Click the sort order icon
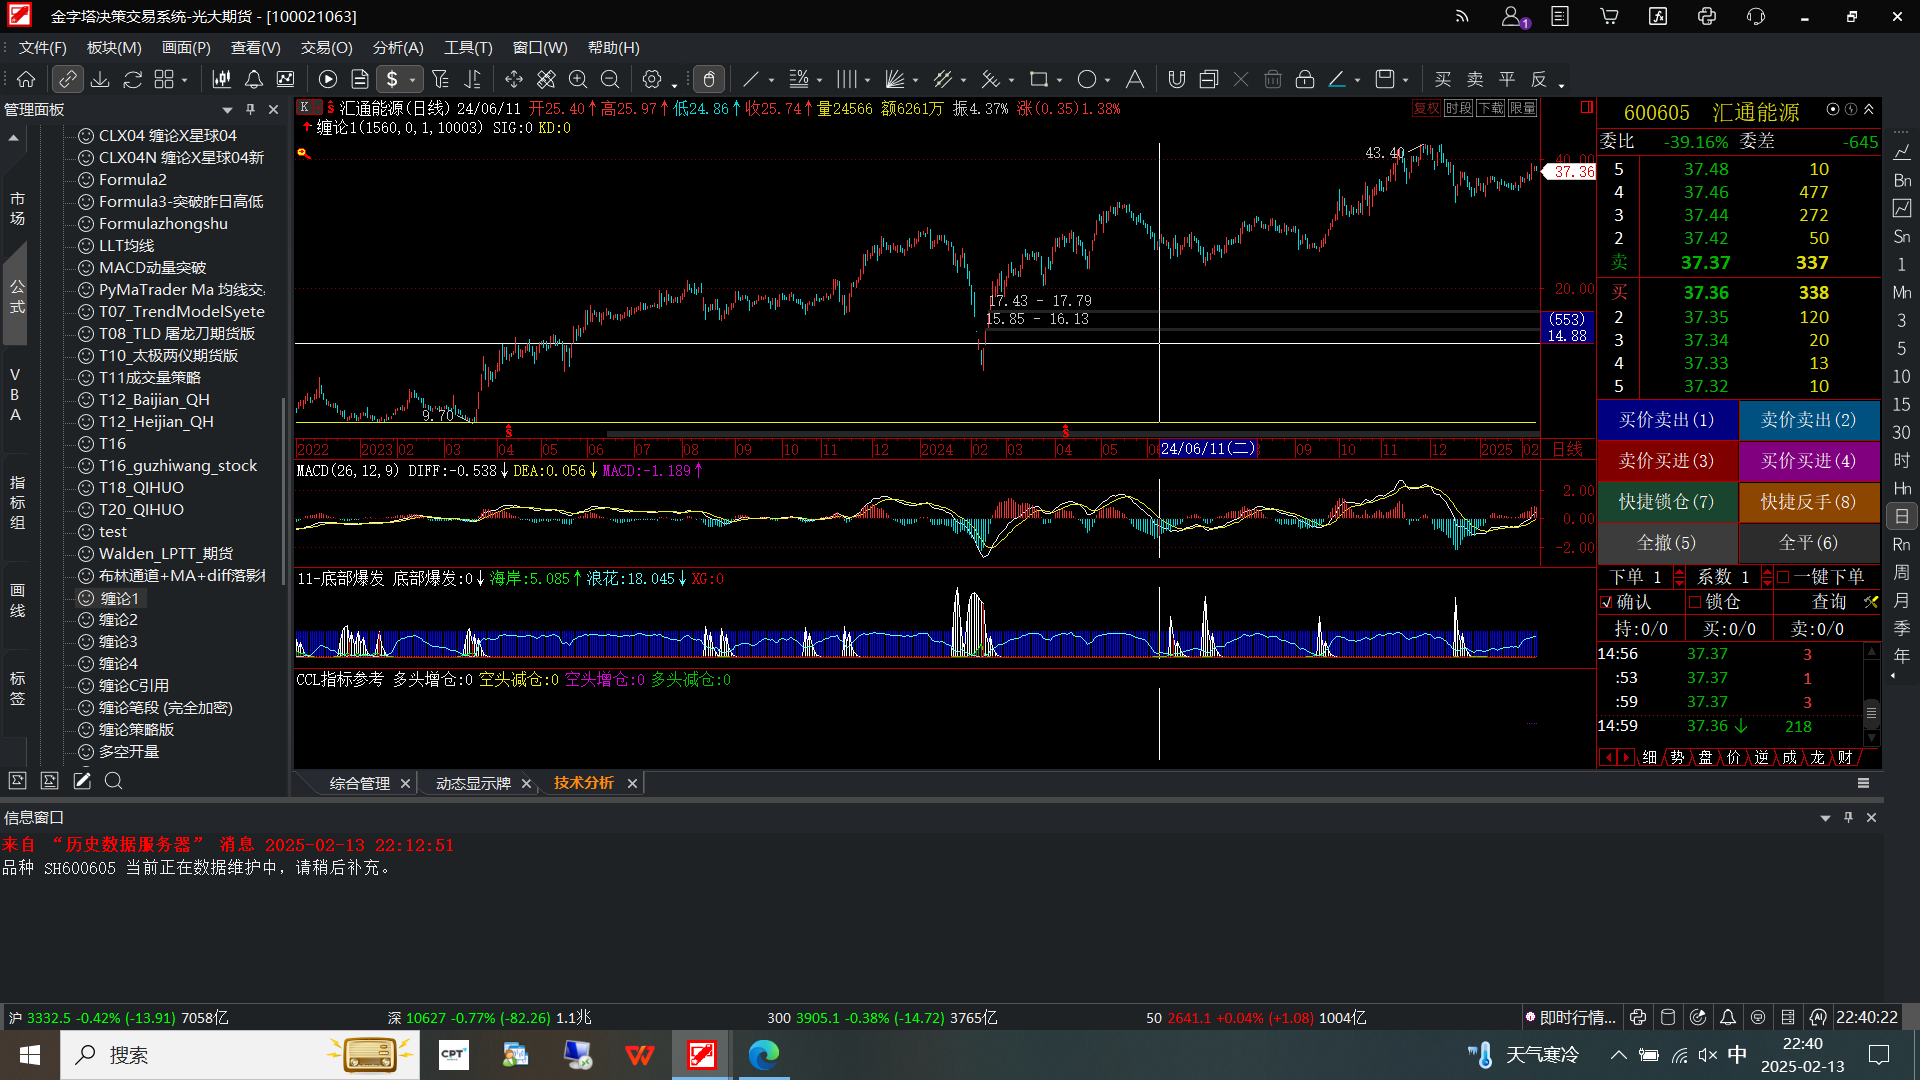The height and width of the screenshot is (1080, 1920). click(472, 79)
